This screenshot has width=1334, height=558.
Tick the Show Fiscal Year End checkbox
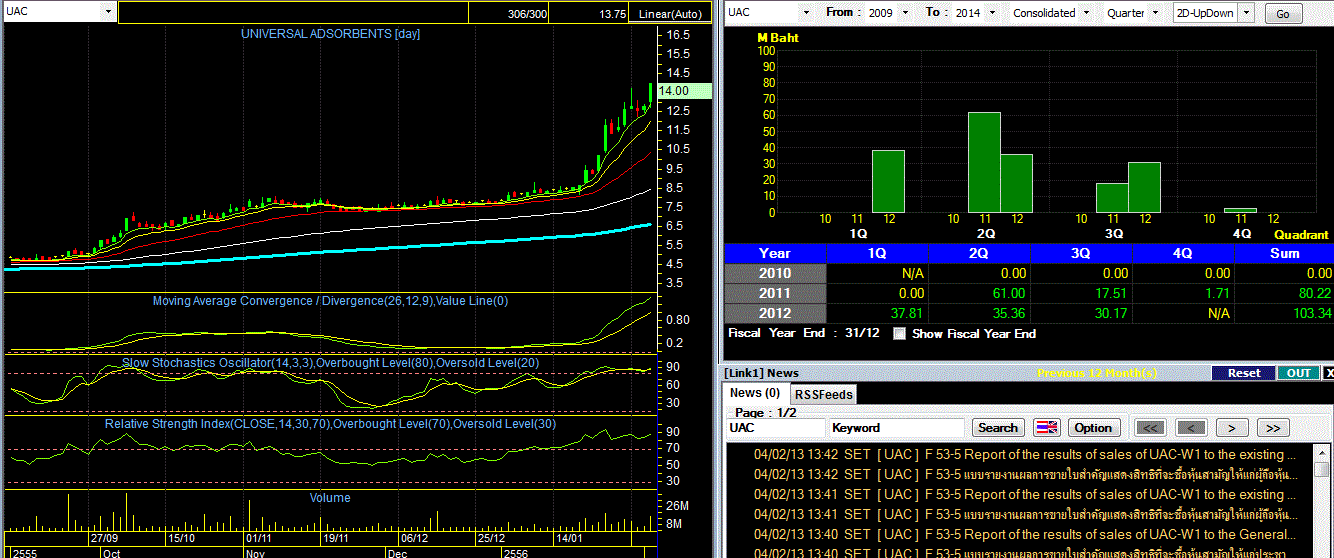(900, 334)
